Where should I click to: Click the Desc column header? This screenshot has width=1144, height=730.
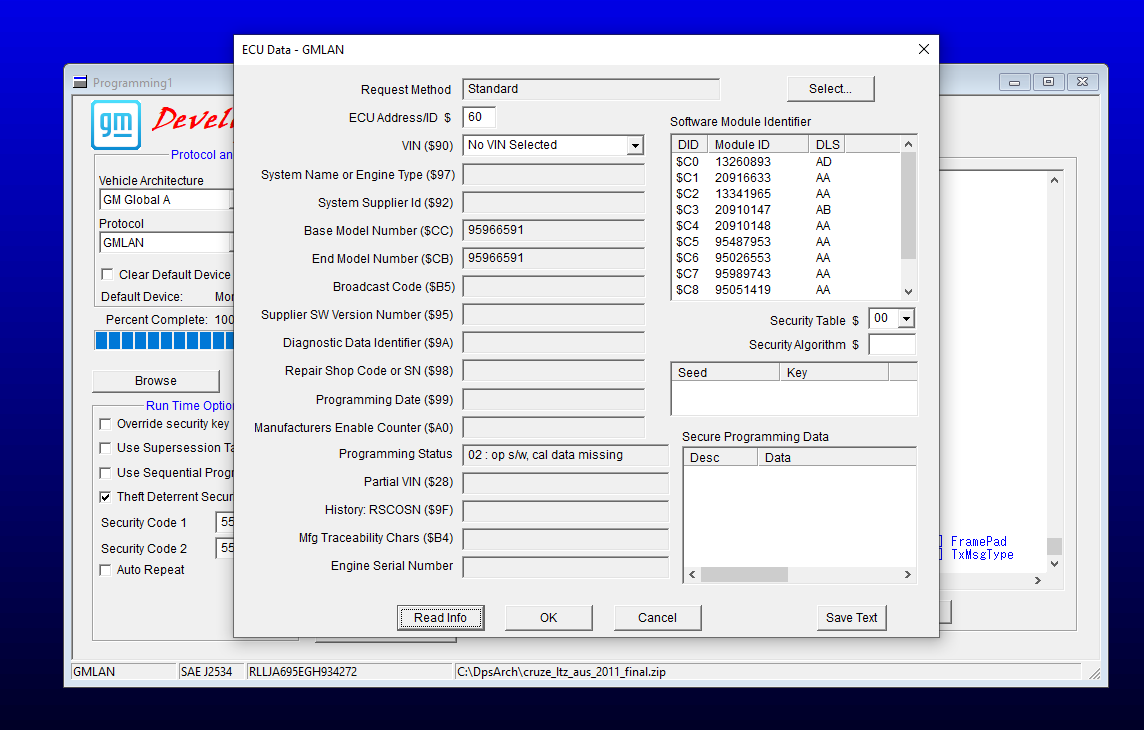click(721, 458)
